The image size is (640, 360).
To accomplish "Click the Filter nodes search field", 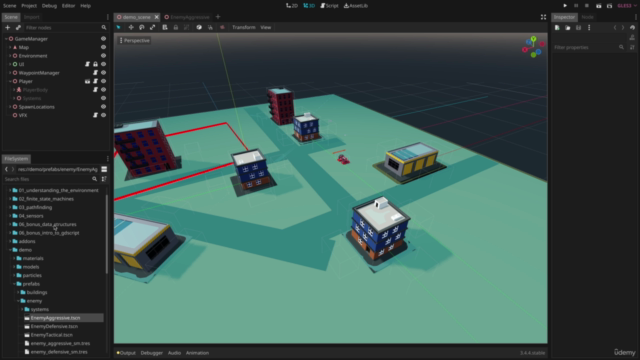I will [65, 27].
